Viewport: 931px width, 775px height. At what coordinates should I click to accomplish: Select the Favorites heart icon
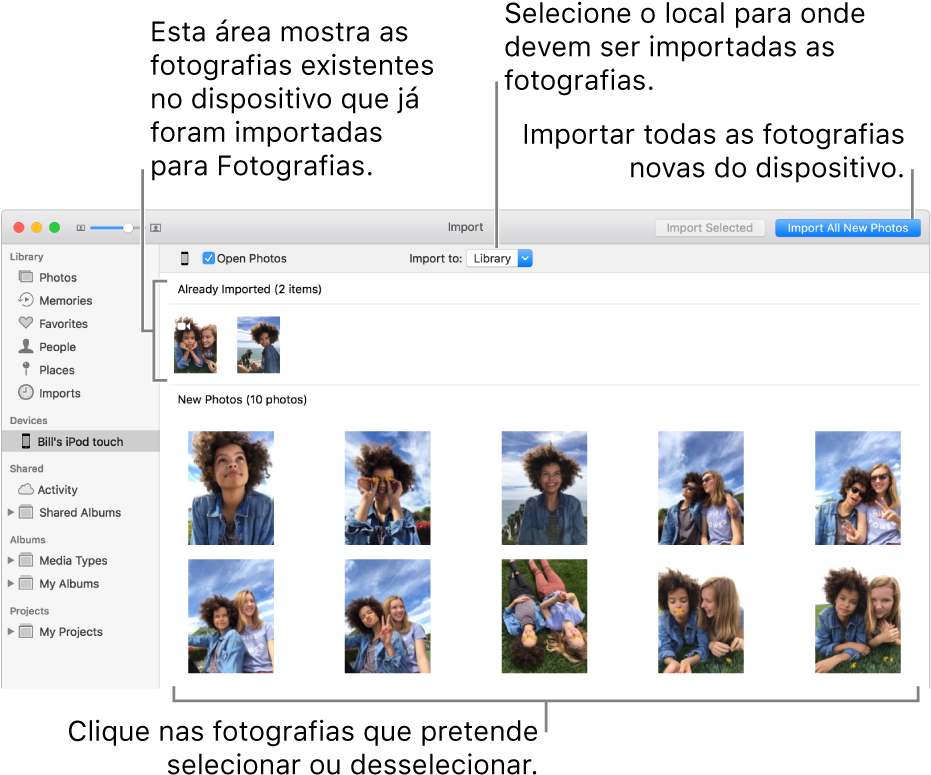26,323
